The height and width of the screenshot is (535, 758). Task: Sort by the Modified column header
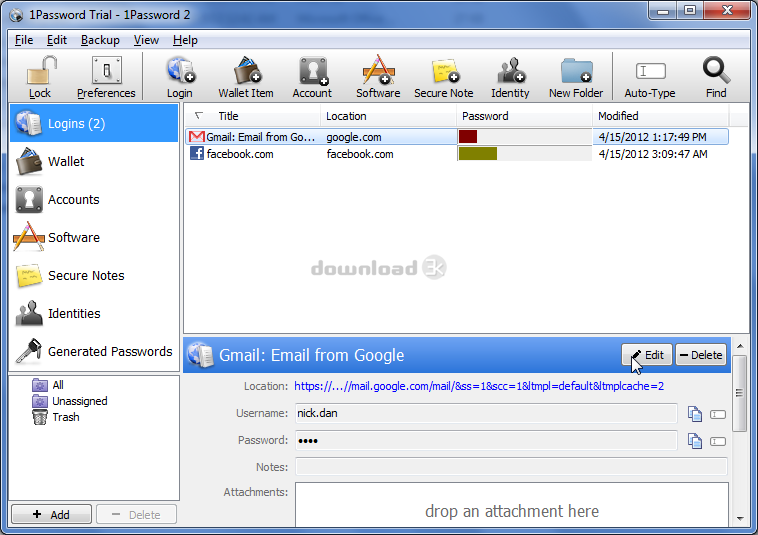(660, 116)
